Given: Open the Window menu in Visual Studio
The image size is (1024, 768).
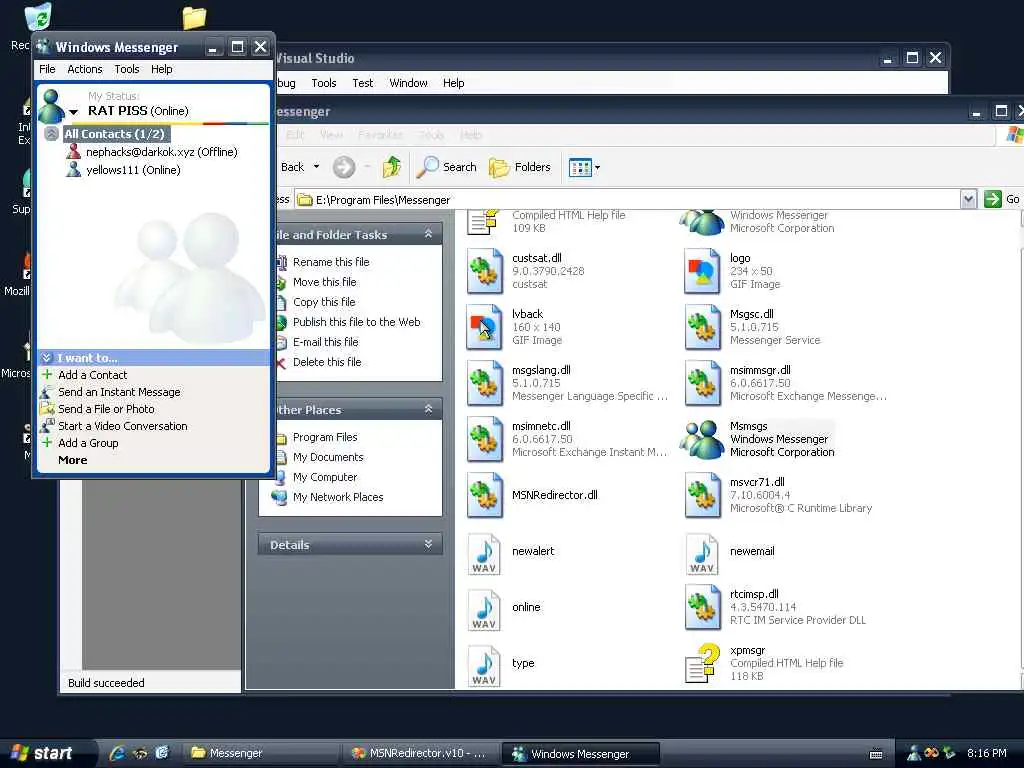Looking at the screenshot, I should (408, 83).
